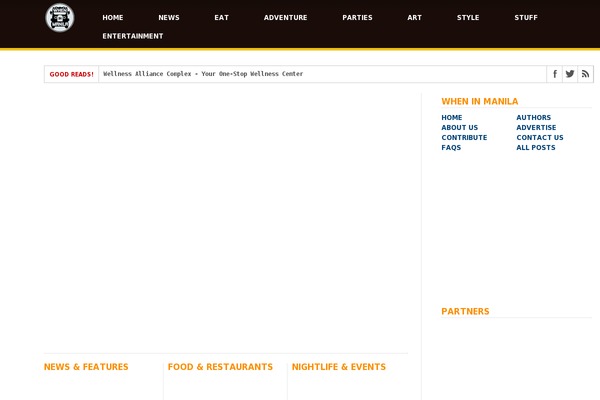This screenshot has width=600, height=400.
Task: Open the STYLE menu item
Action: tap(468, 18)
